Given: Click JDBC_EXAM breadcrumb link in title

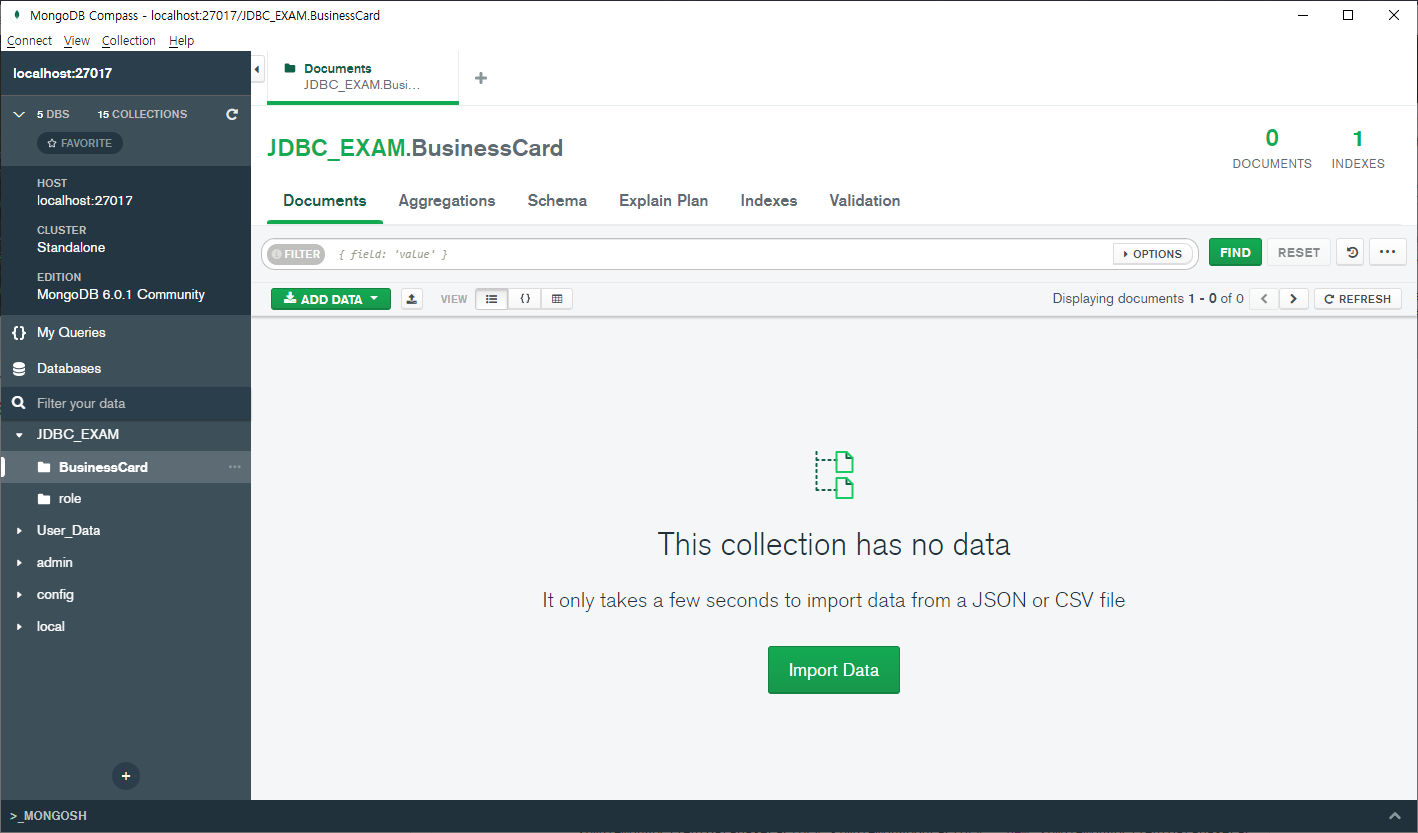Looking at the screenshot, I should (335, 149).
